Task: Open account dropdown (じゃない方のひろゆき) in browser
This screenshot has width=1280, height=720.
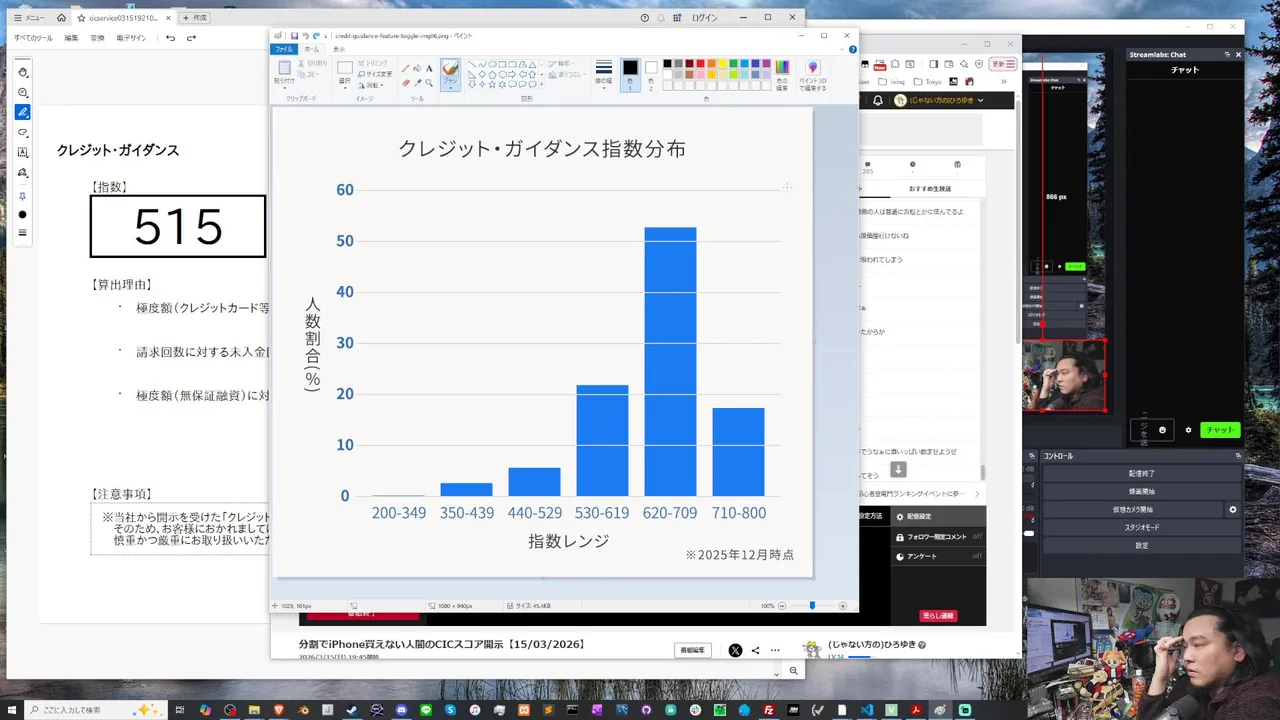Action: click(939, 100)
